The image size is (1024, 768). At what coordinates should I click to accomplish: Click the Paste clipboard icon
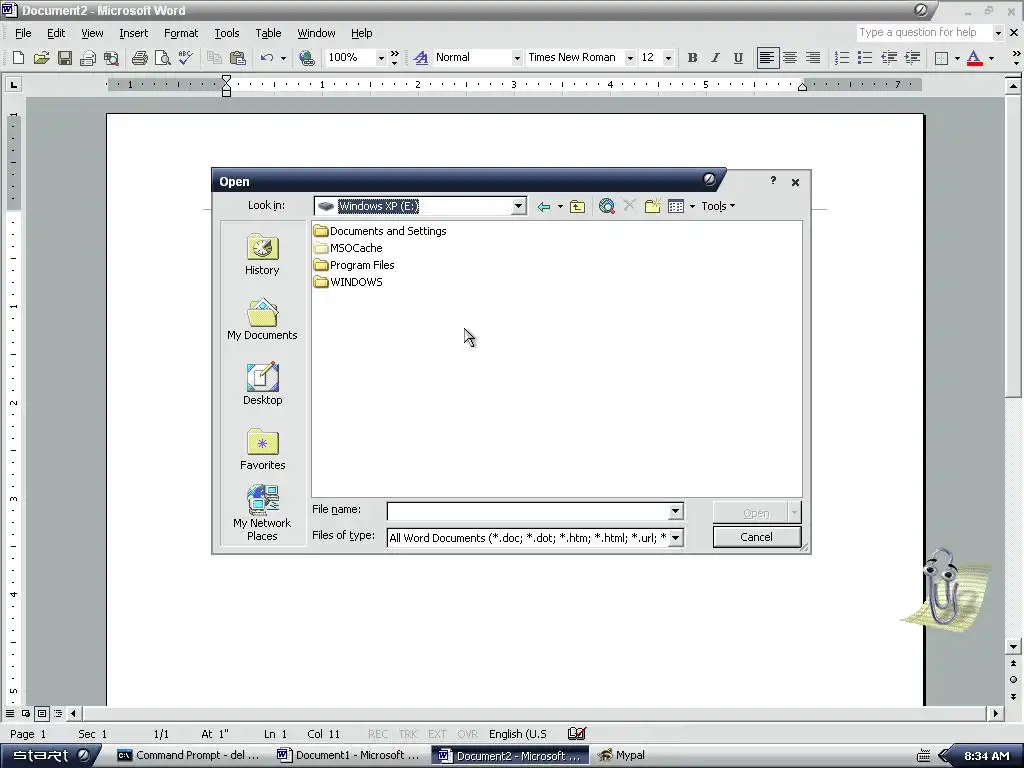tap(238, 58)
